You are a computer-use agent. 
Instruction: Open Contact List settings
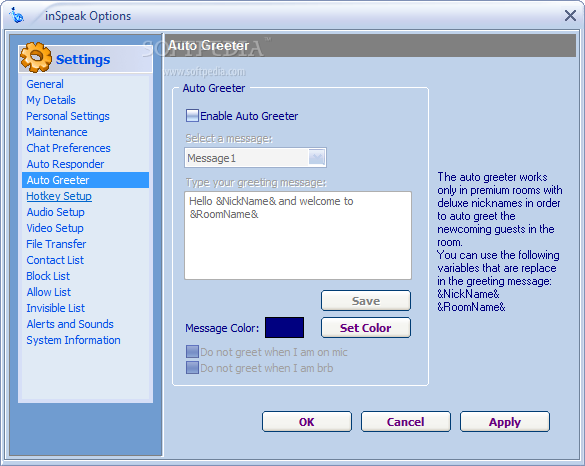click(55, 260)
